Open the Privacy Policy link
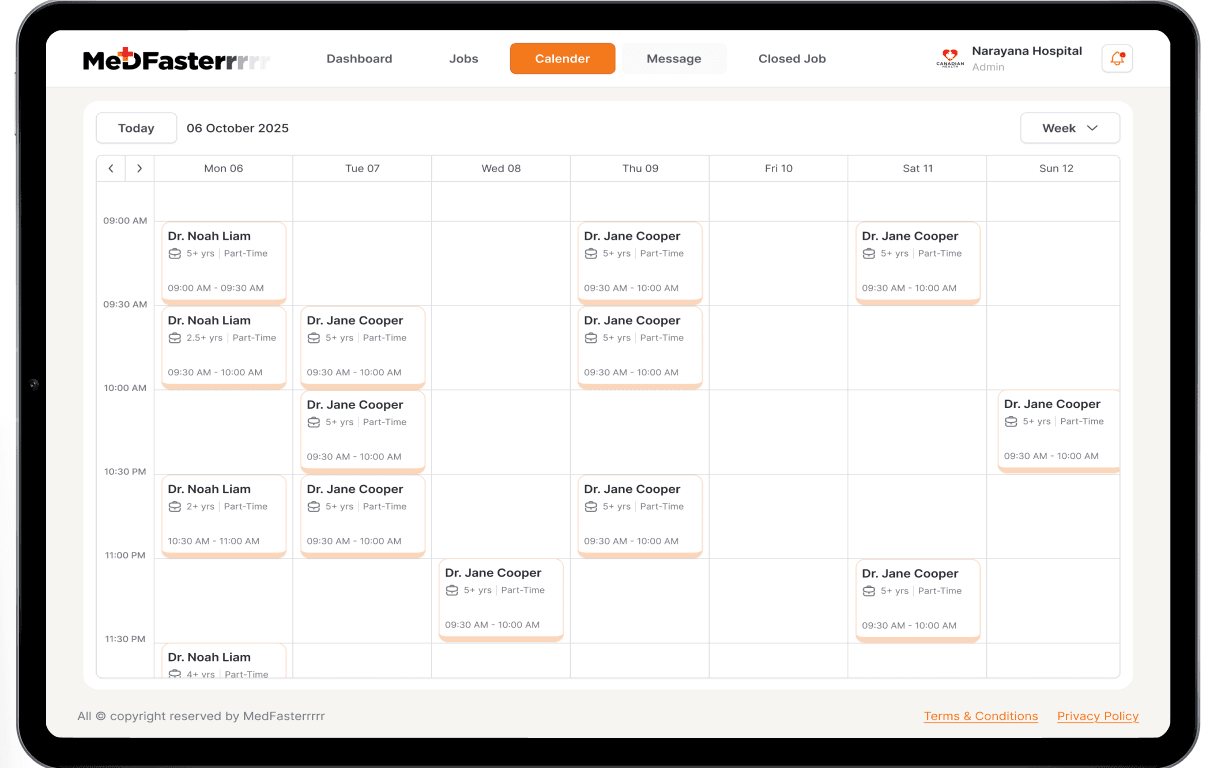 click(x=1097, y=716)
